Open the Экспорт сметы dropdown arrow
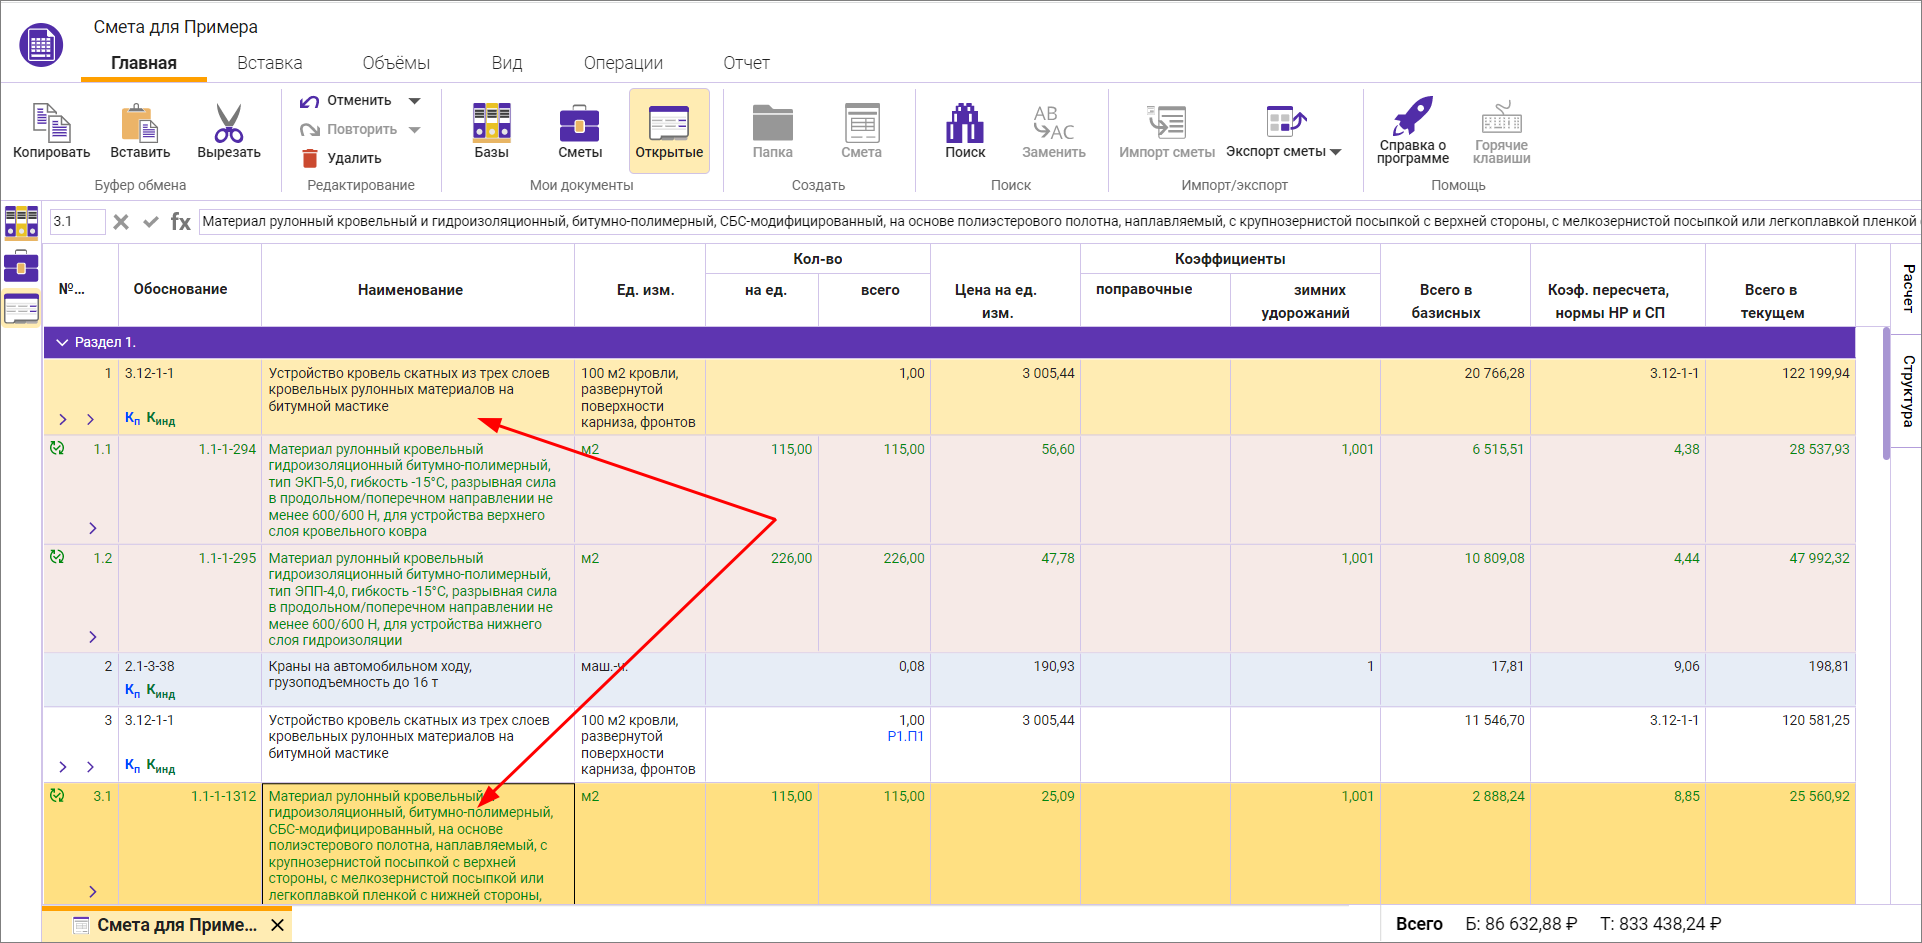Screen dimensions: 1922x943 tap(1335, 152)
